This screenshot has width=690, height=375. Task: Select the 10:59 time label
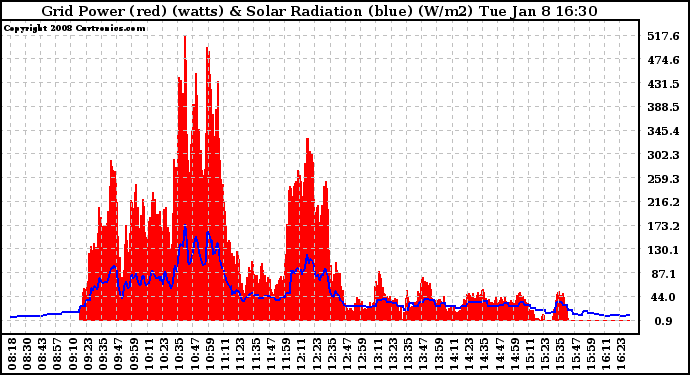click(210, 354)
